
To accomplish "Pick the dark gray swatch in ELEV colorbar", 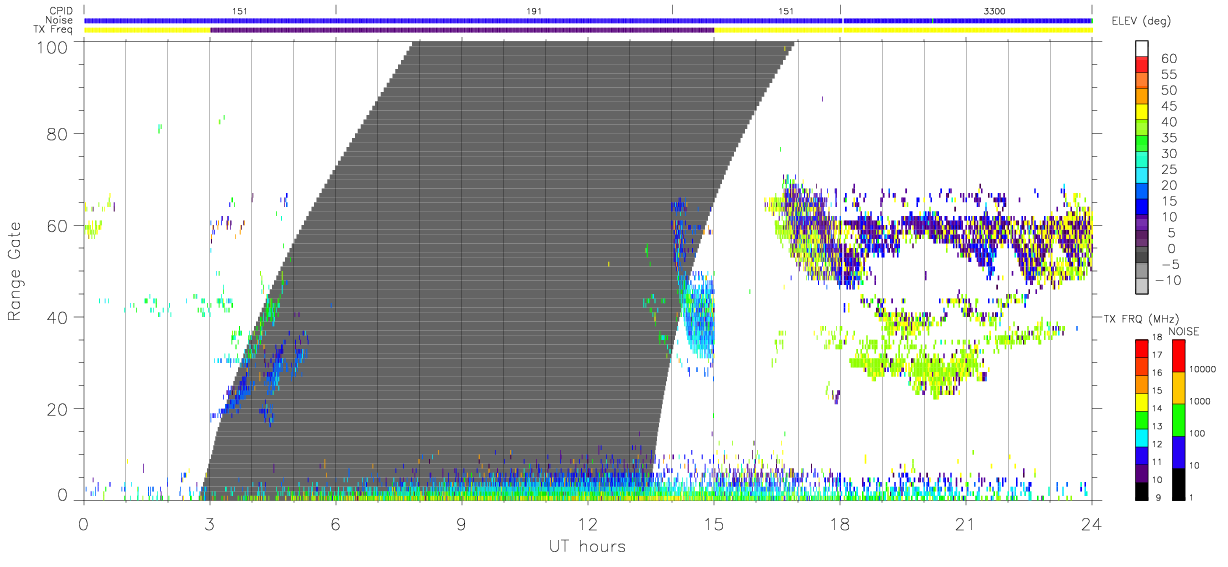I will click(1142, 256).
